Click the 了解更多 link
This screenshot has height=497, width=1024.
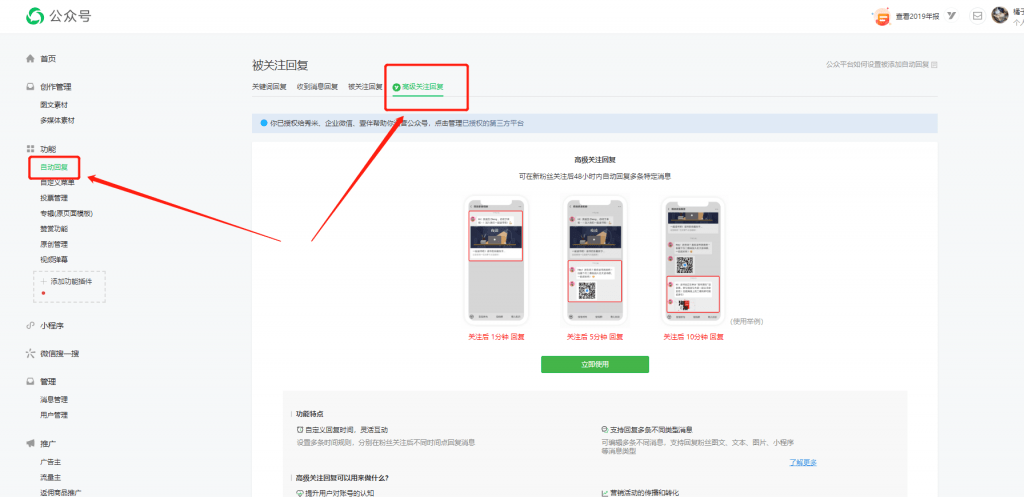point(803,462)
